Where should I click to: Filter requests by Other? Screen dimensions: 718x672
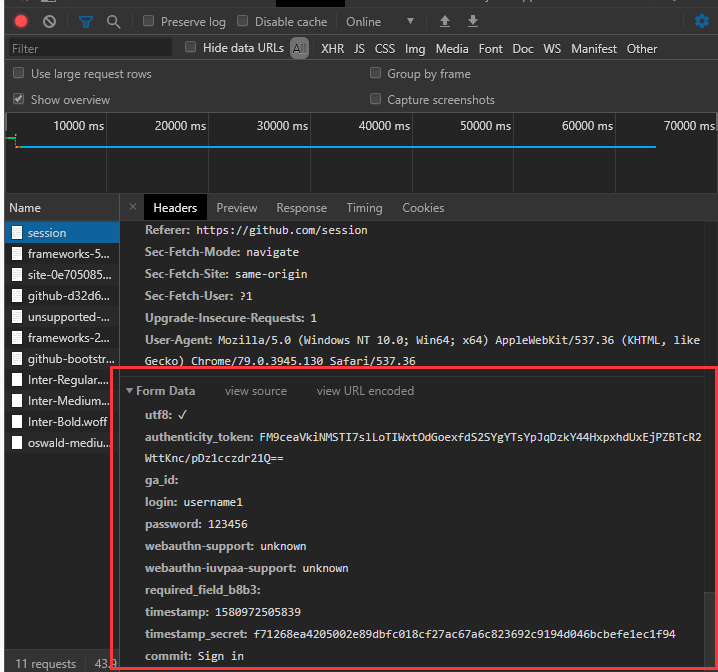click(x=642, y=49)
